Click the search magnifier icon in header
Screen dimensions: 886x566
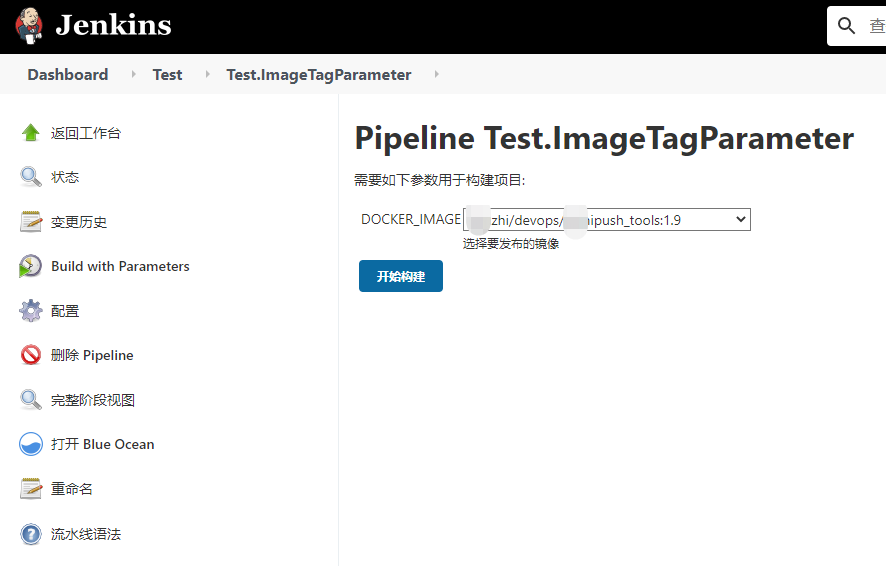pyautogui.click(x=846, y=25)
